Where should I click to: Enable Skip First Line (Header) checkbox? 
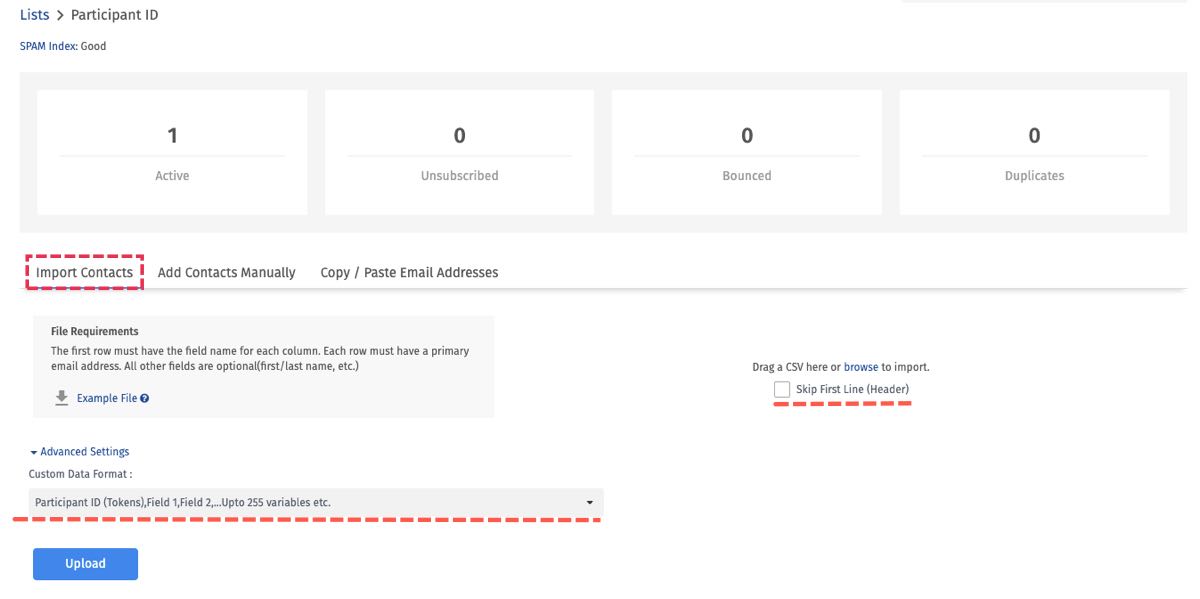coord(782,389)
